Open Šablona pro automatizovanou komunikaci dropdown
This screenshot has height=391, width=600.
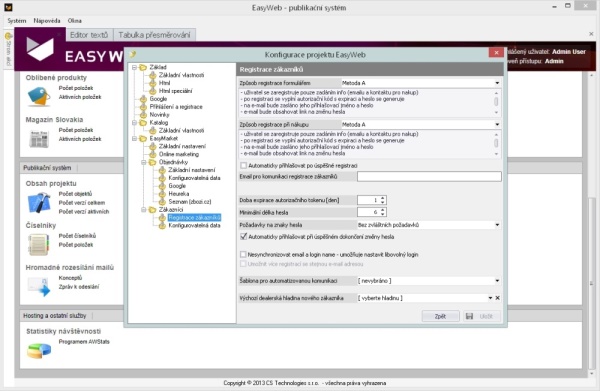(x=497, y=281)
